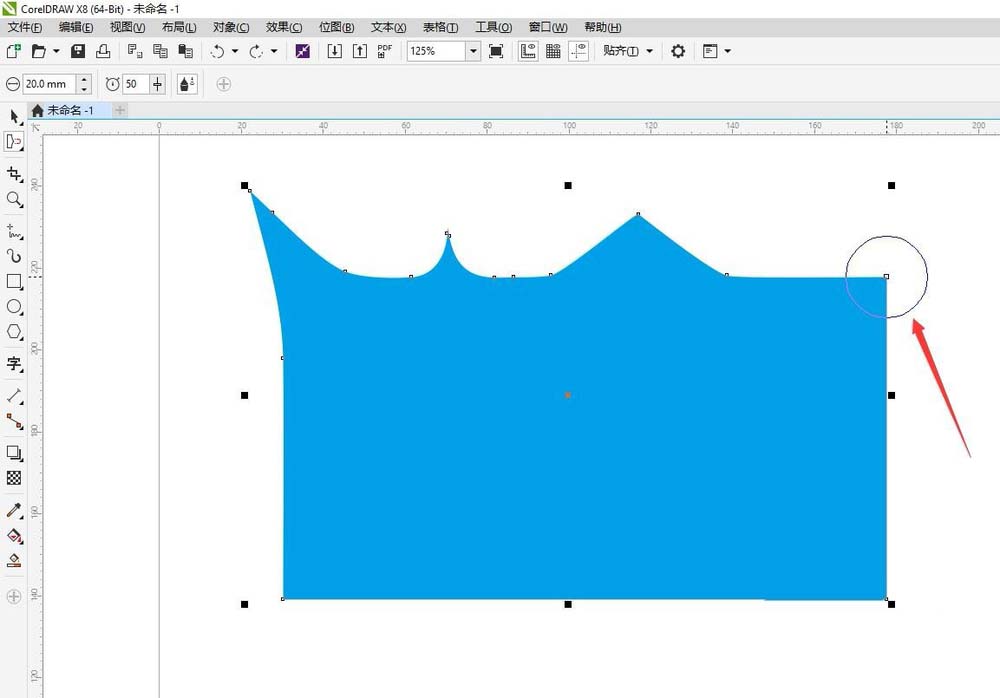
Task: Select the Drop Shadow tool
Action: coord(14,453)
